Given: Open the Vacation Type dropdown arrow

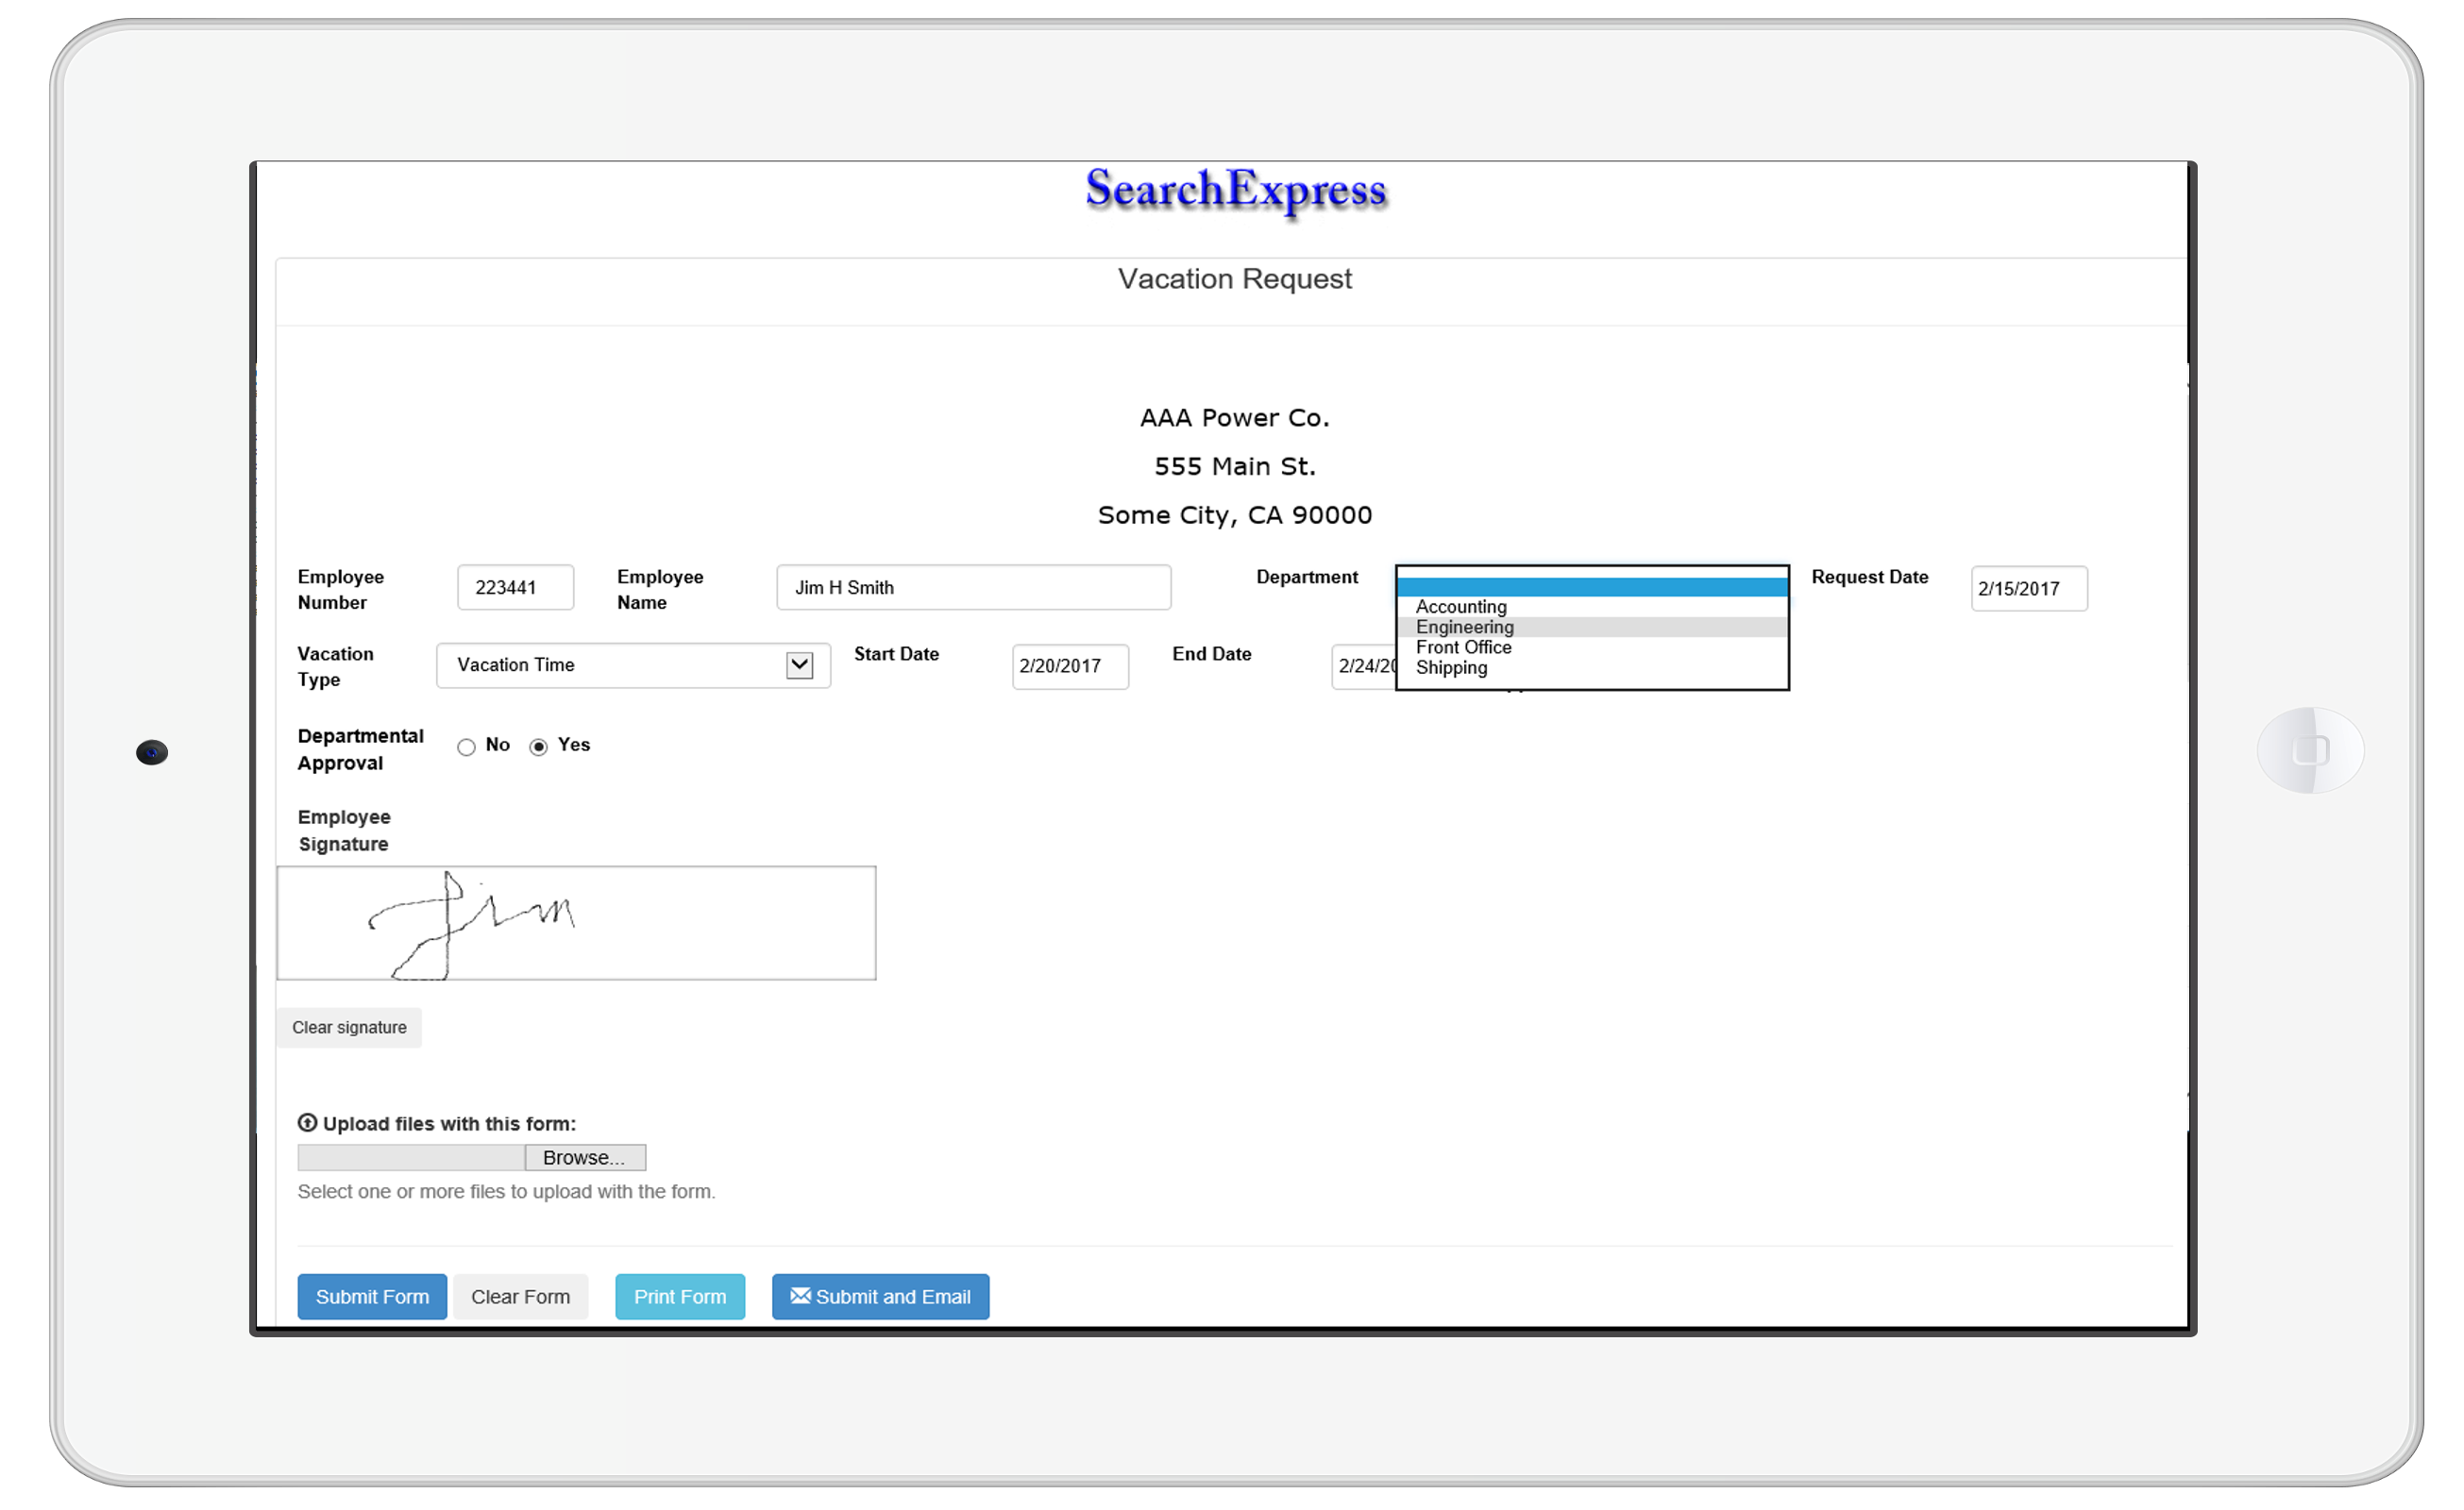Looking at the screenshot, I should coord(799,665).
